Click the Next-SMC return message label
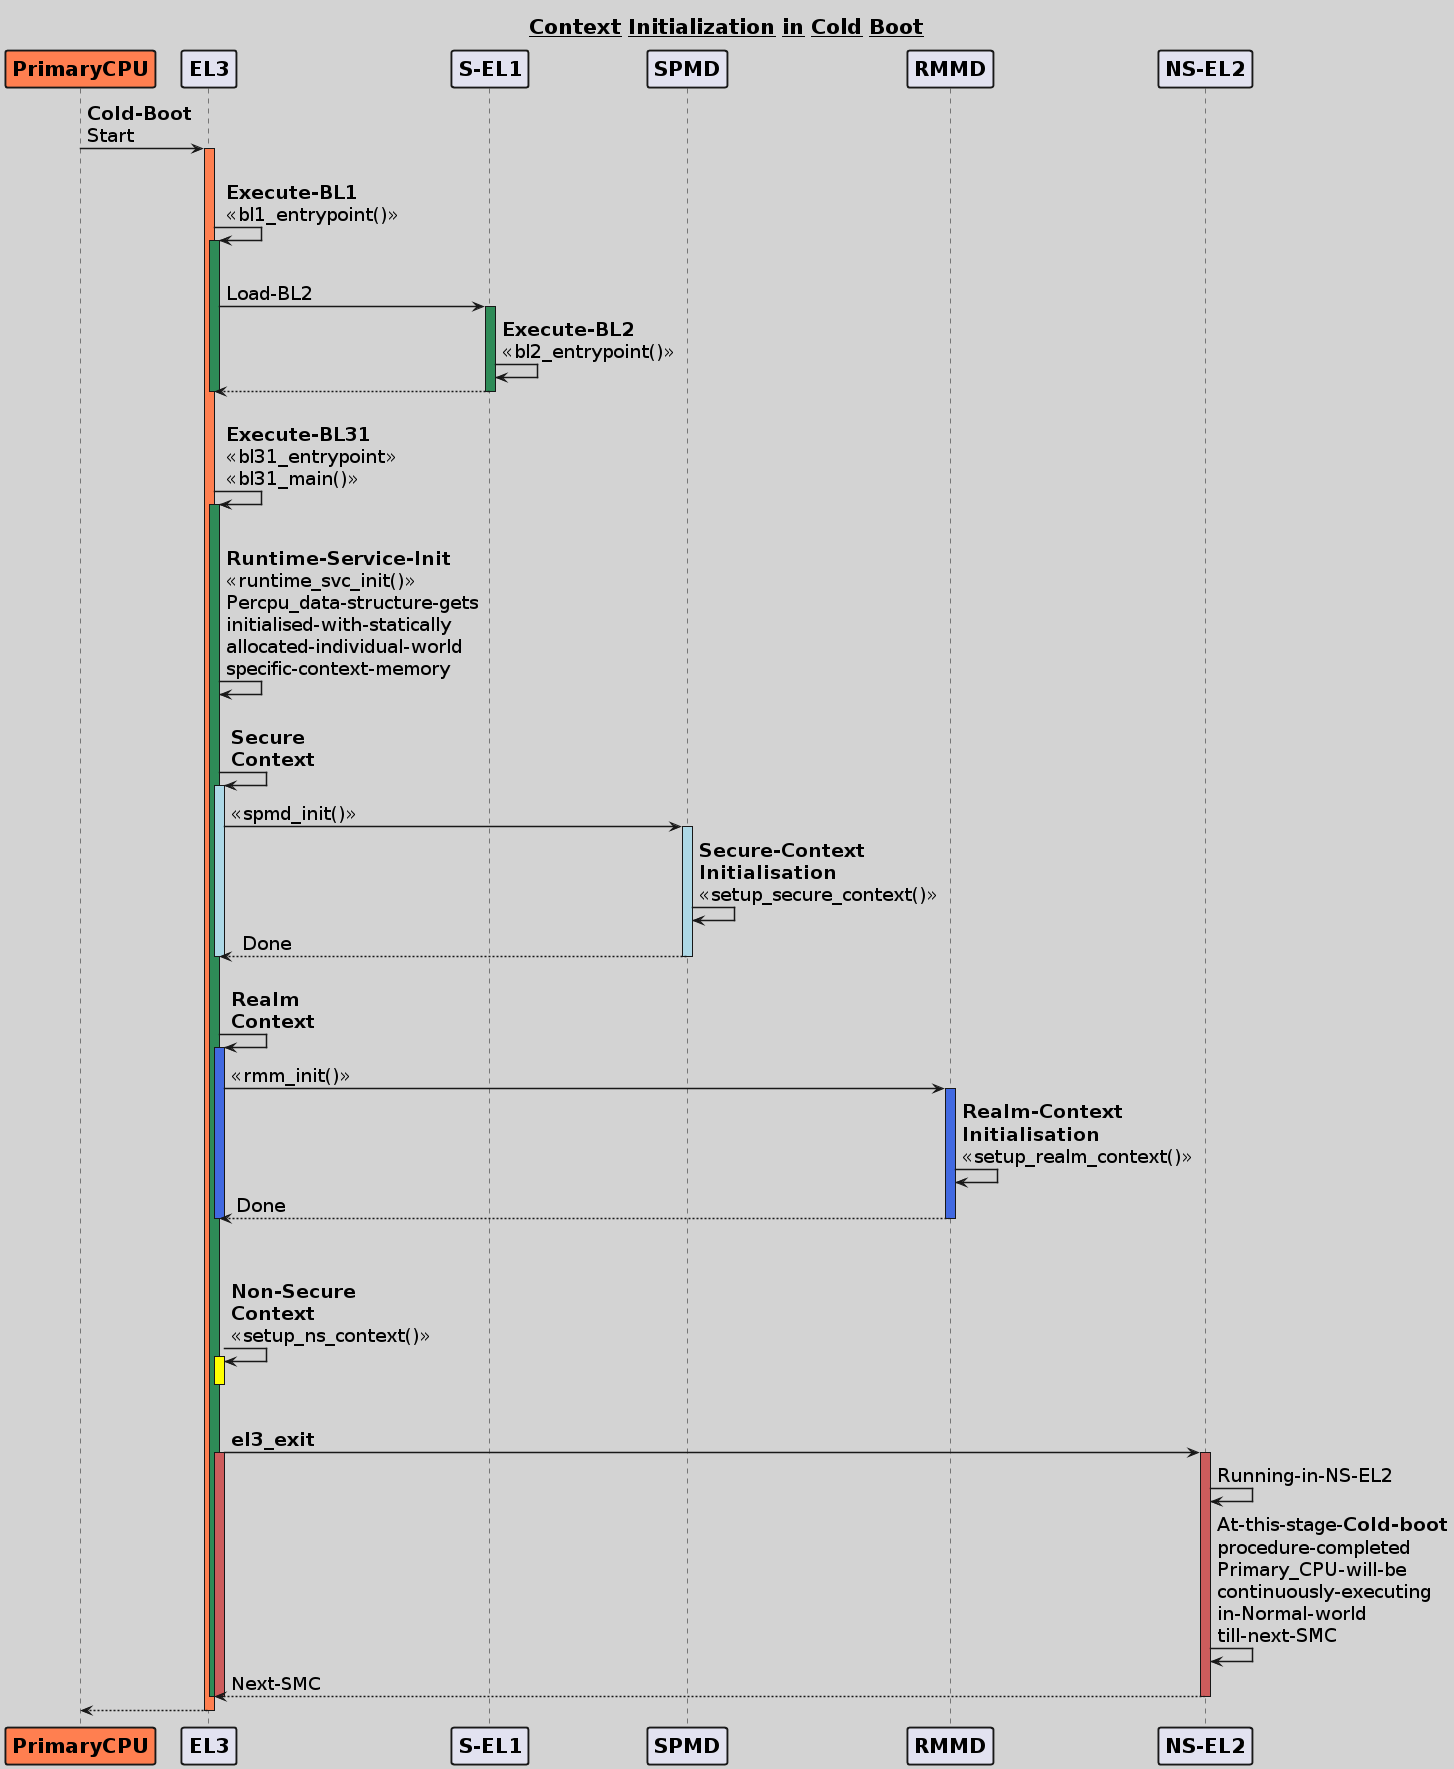Image resolution: width=1454 pixels, height=1769 pixels. tap(276, 1684)
